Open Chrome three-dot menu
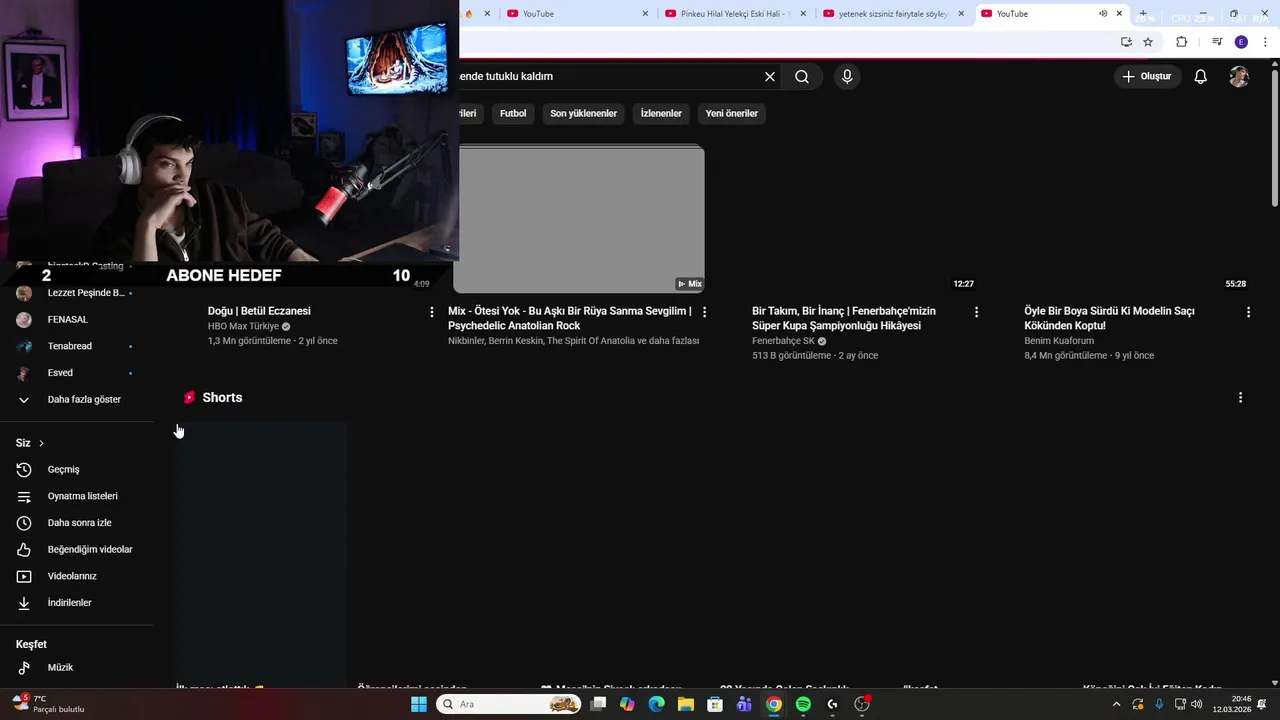Image resolution: width=1280 pixels, height=720 pixels. [1264, 42]
